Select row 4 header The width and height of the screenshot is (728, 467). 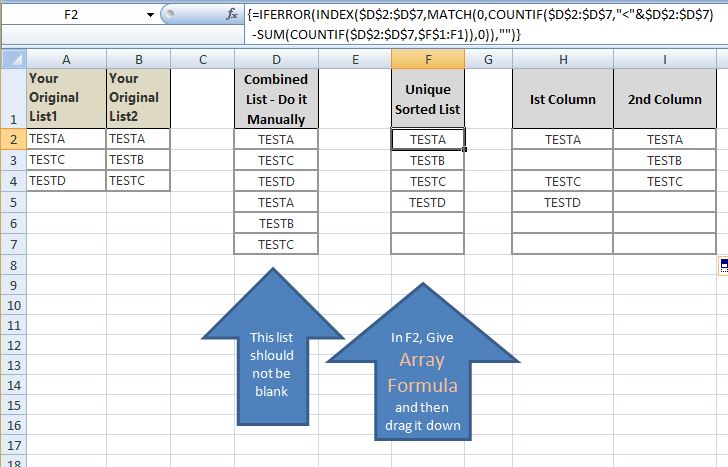tap(14, 181)
